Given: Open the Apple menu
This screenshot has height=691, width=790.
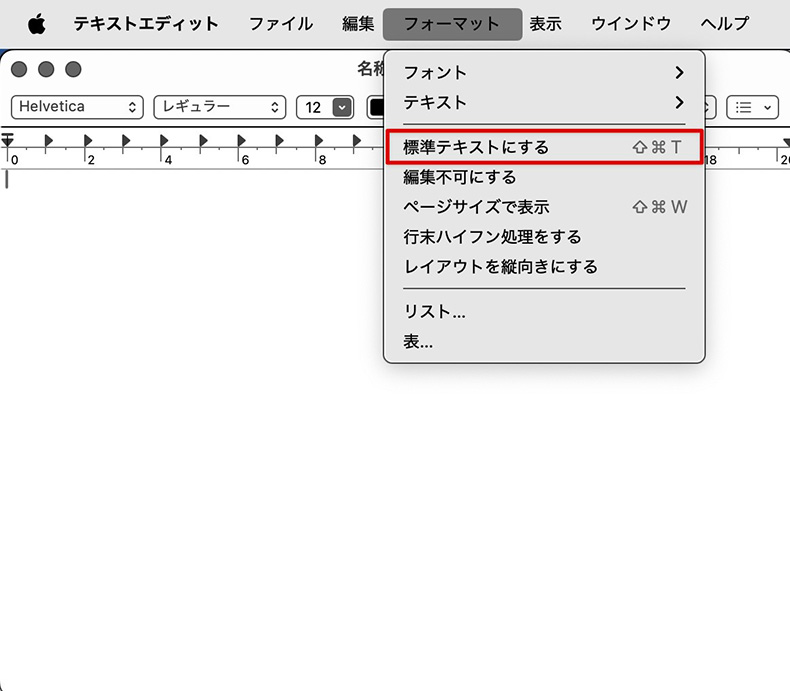Looking at the screenshot, I should [36, 24].
